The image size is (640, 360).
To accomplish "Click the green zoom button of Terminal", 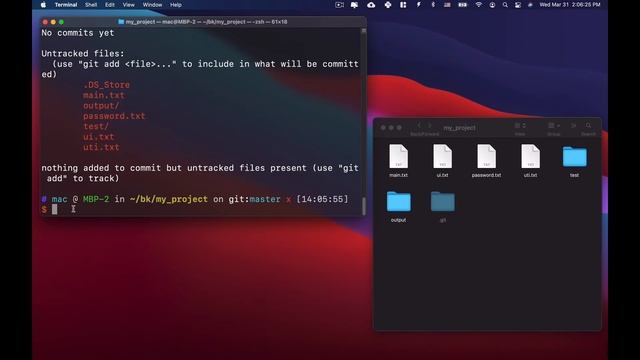I will 61,22.
